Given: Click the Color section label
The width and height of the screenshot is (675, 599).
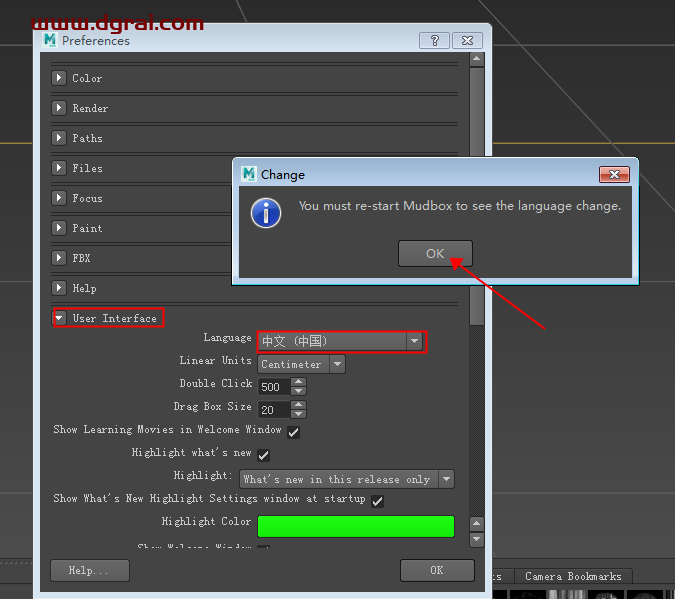Looking at the screenshot, I should 87,78.
